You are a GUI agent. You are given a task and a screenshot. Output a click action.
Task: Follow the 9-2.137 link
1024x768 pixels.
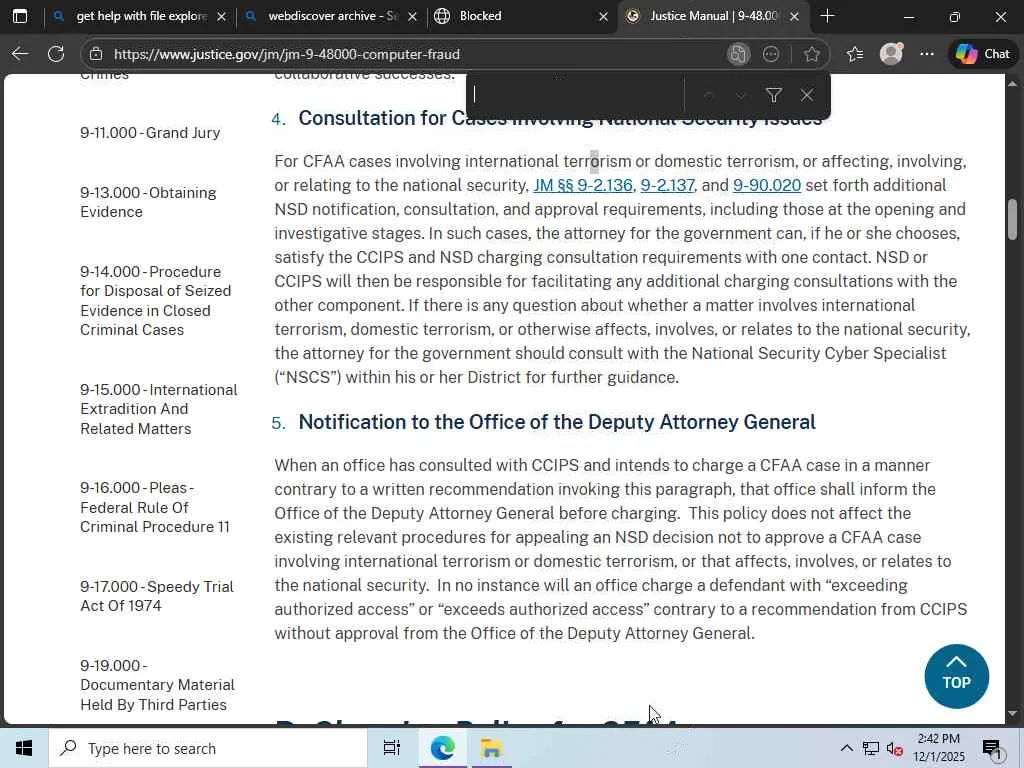[x=667, y=185]
